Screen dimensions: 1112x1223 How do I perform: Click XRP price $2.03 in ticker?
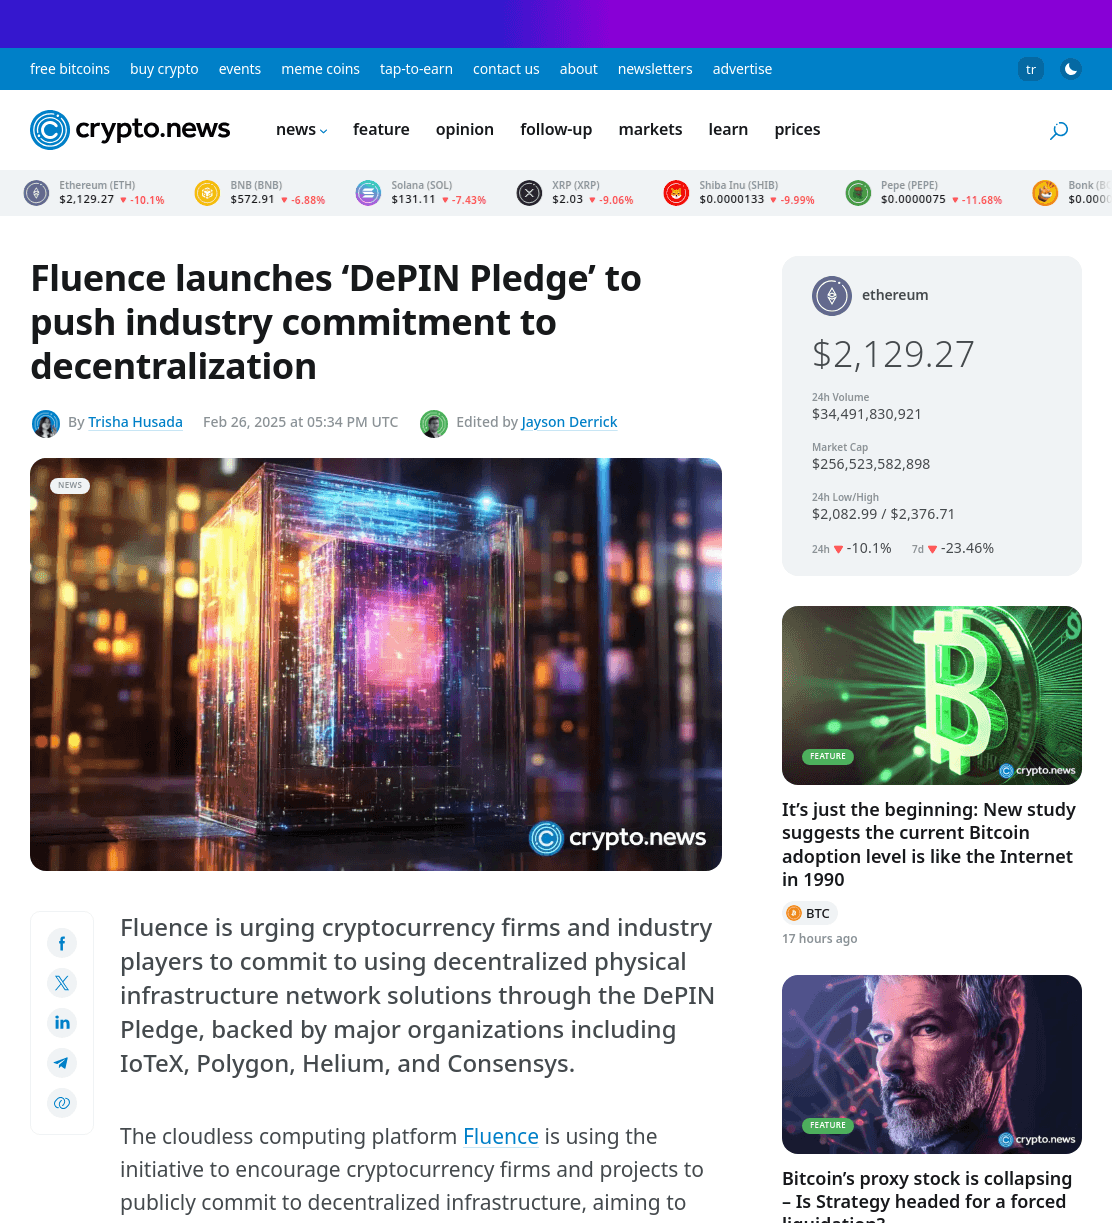click(x=567, y=200)
